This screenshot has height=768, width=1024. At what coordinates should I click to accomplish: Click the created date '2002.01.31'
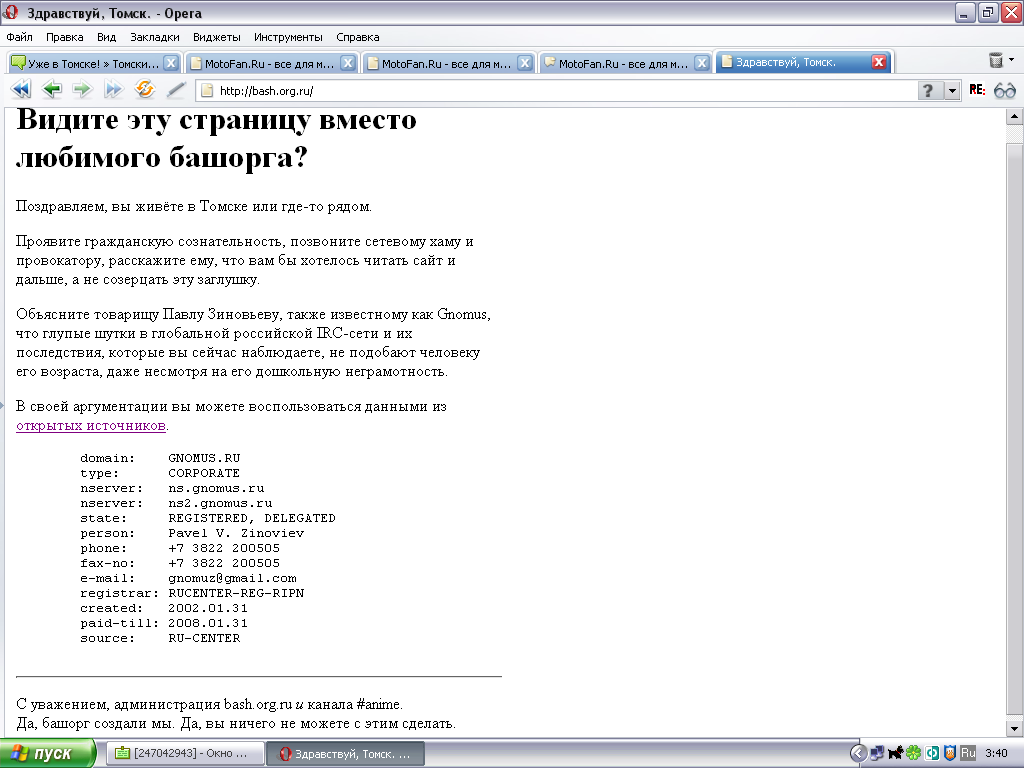[x=208, y=609]
